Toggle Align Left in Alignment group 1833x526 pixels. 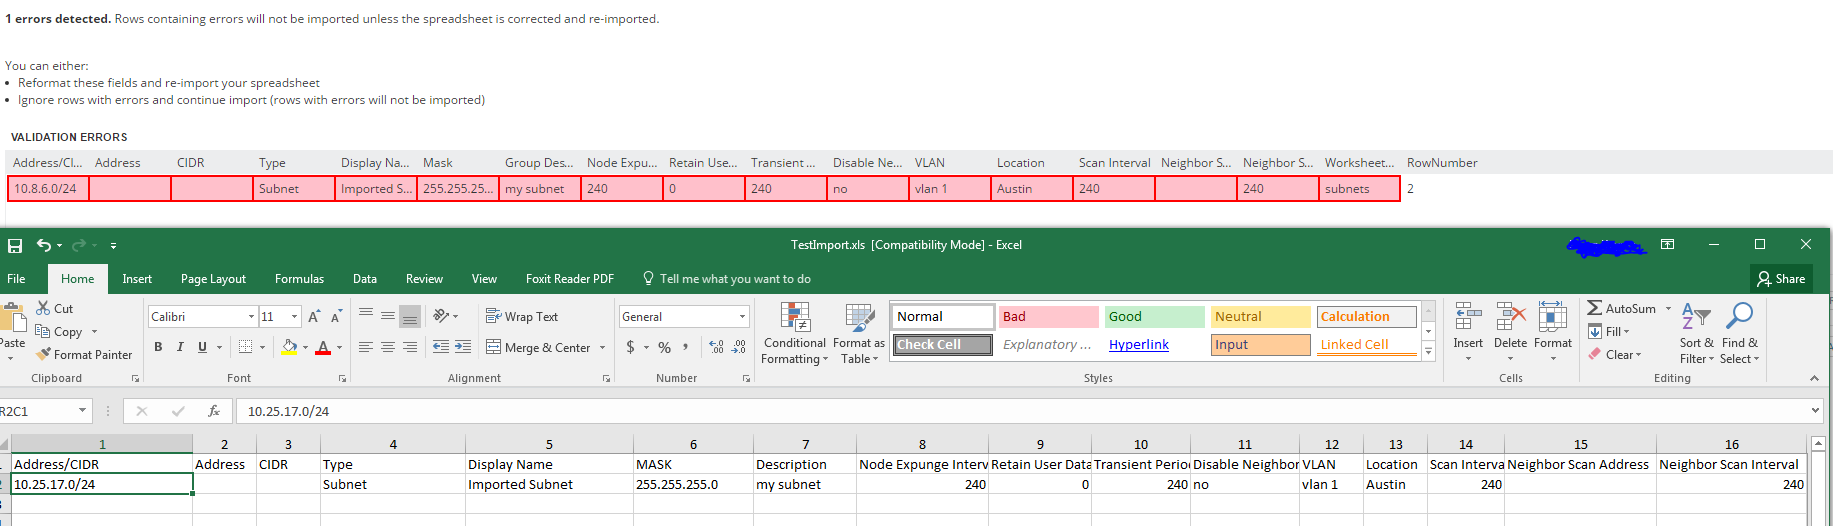coord(365,347)
